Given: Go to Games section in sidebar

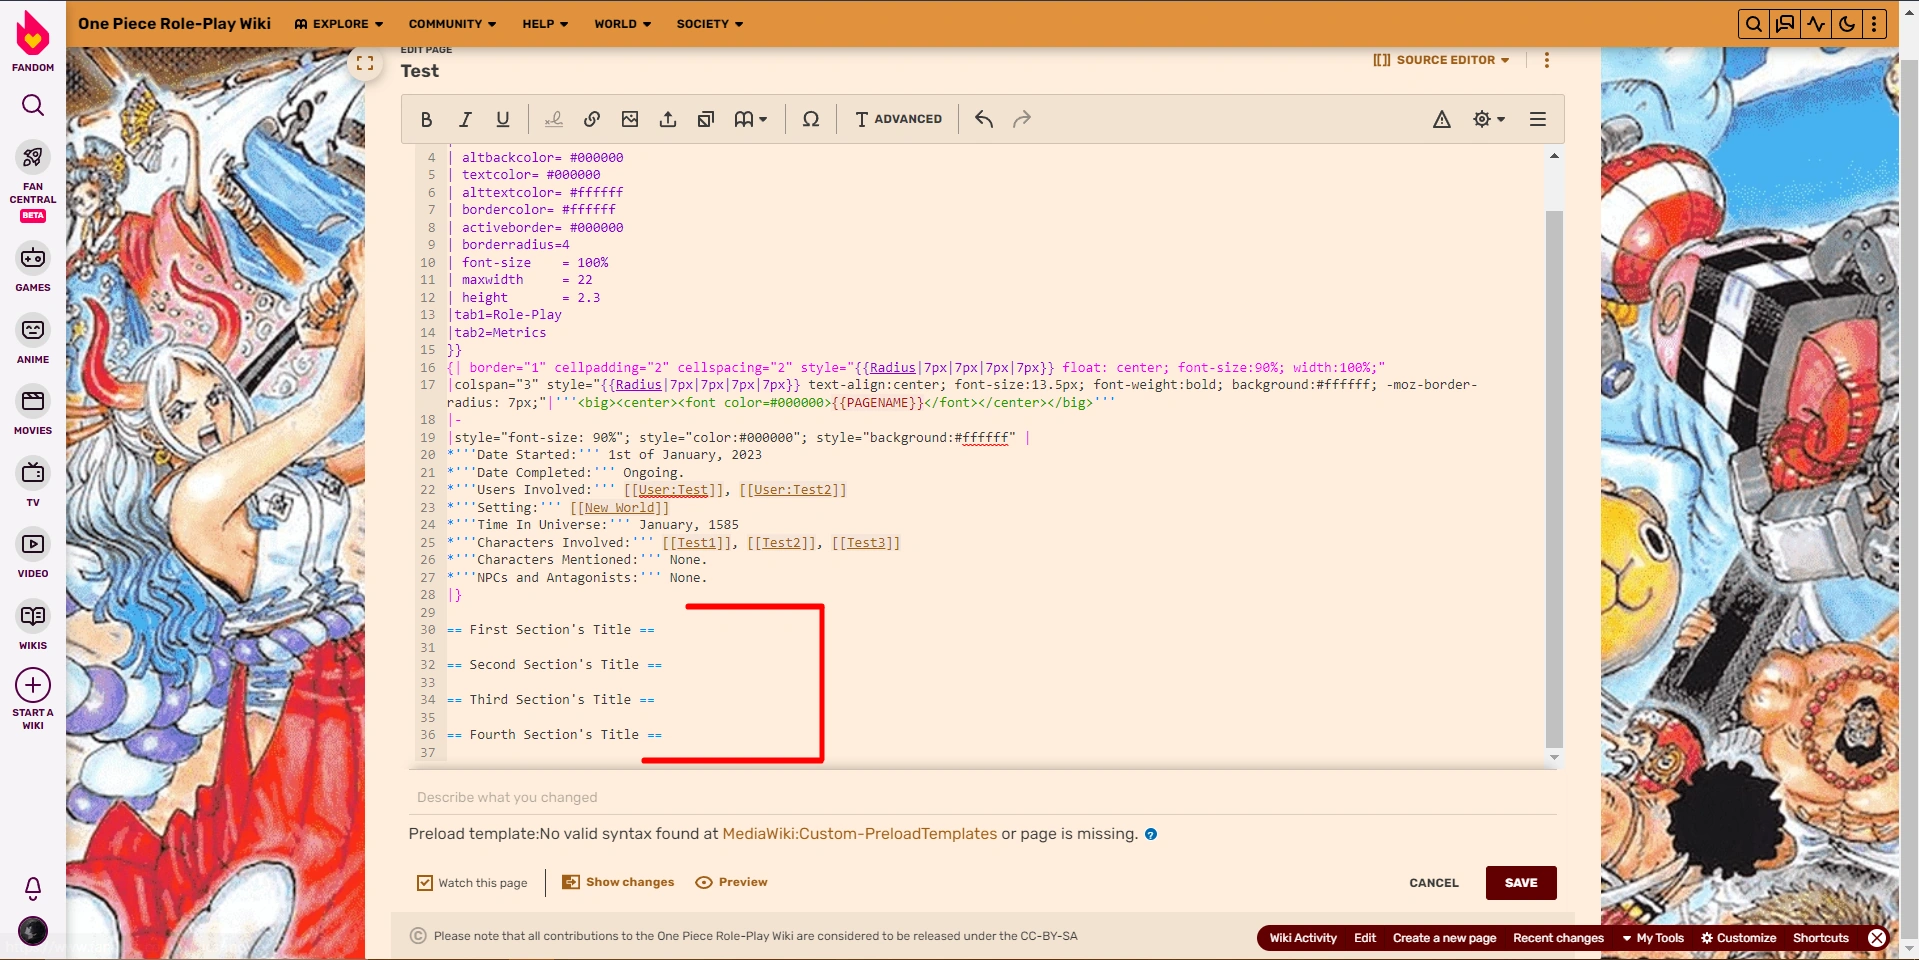Looking at the screenshot, I should [33, 267].
